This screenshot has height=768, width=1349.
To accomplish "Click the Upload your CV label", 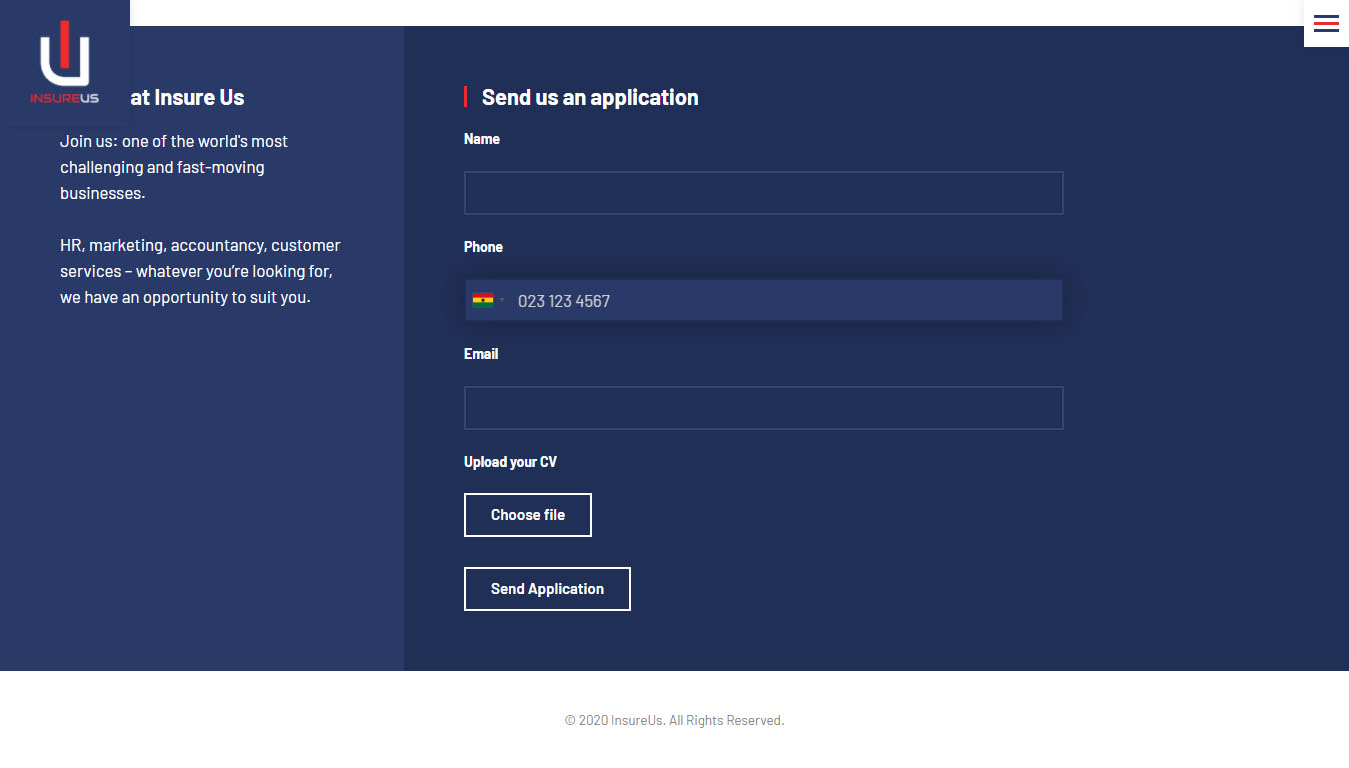I will click(510, 462).
